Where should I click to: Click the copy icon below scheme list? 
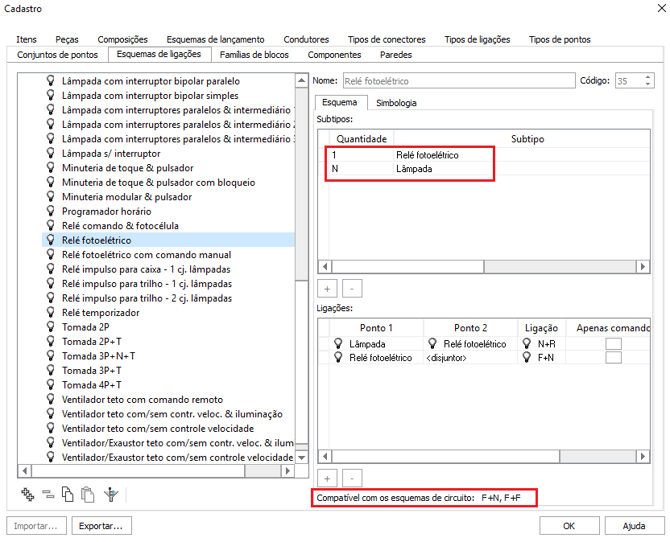[x=67, y=493]
